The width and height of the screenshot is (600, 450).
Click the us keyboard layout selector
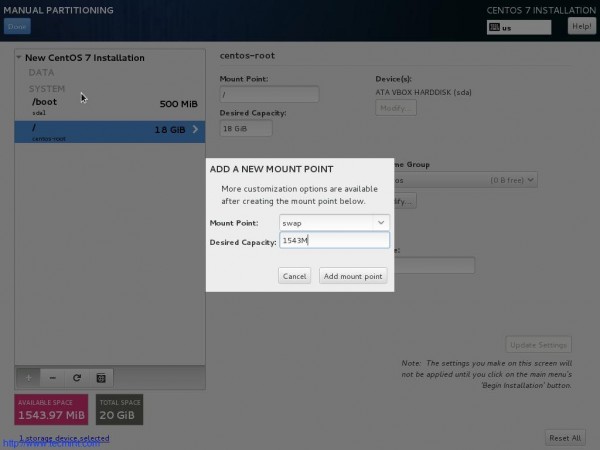tap(519, 27)
